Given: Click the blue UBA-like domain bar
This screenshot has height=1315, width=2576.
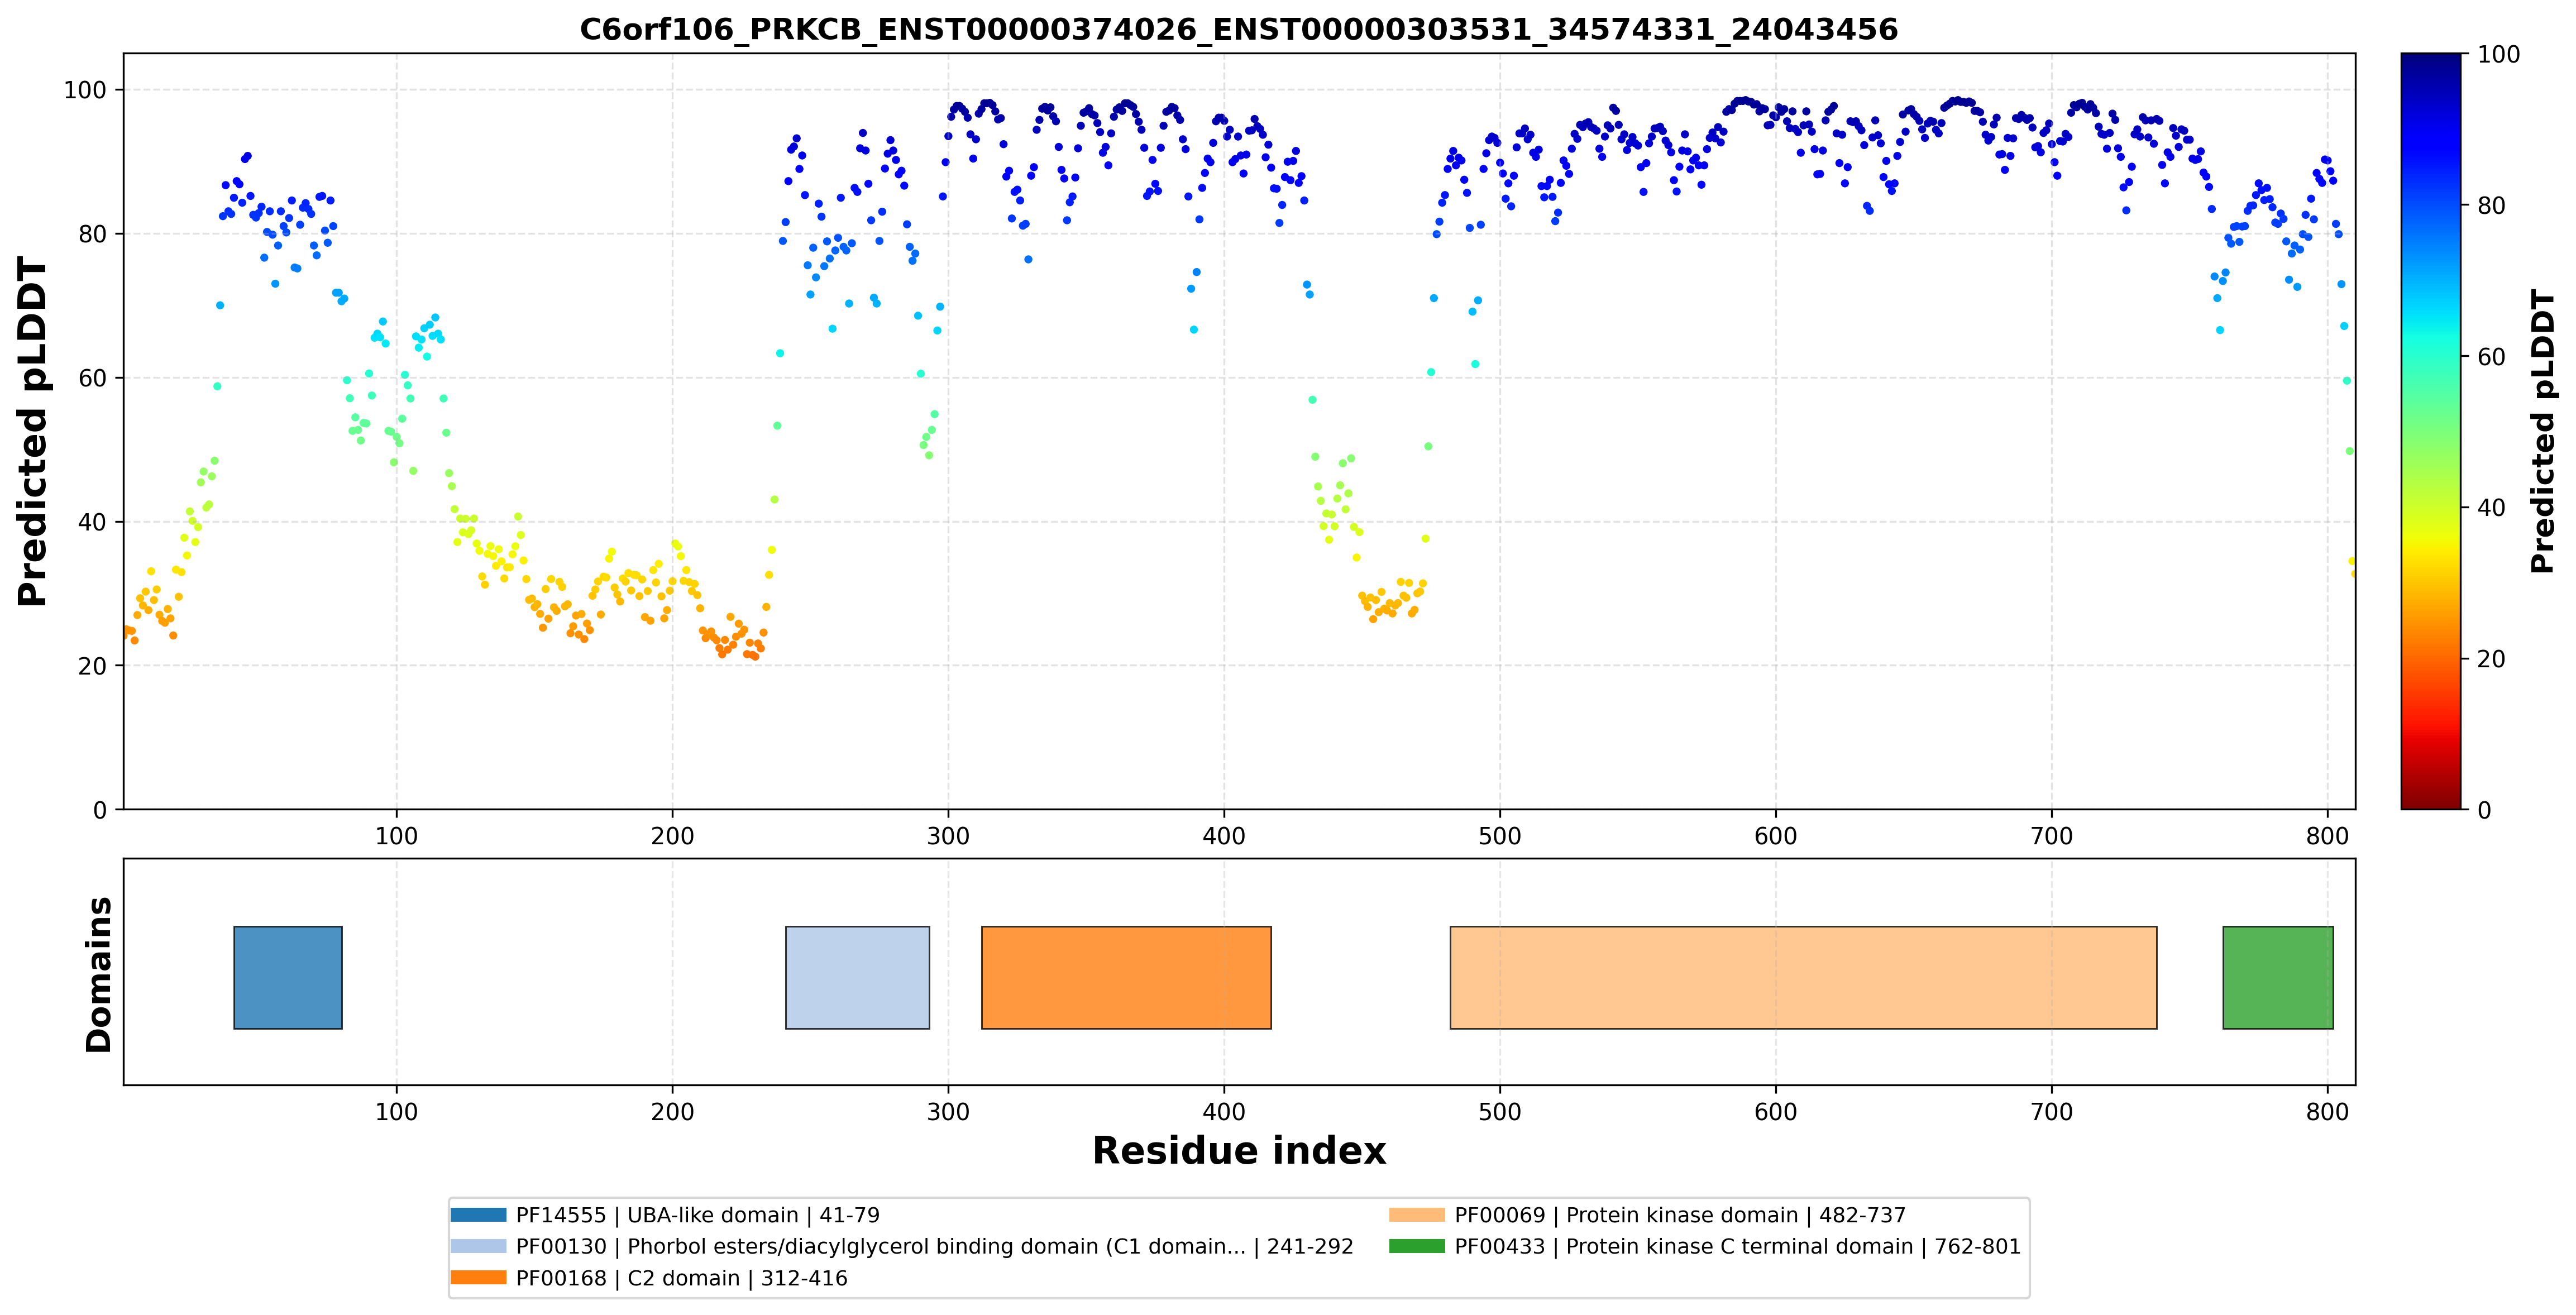Looking at the screenshot, I should [288, 977].
